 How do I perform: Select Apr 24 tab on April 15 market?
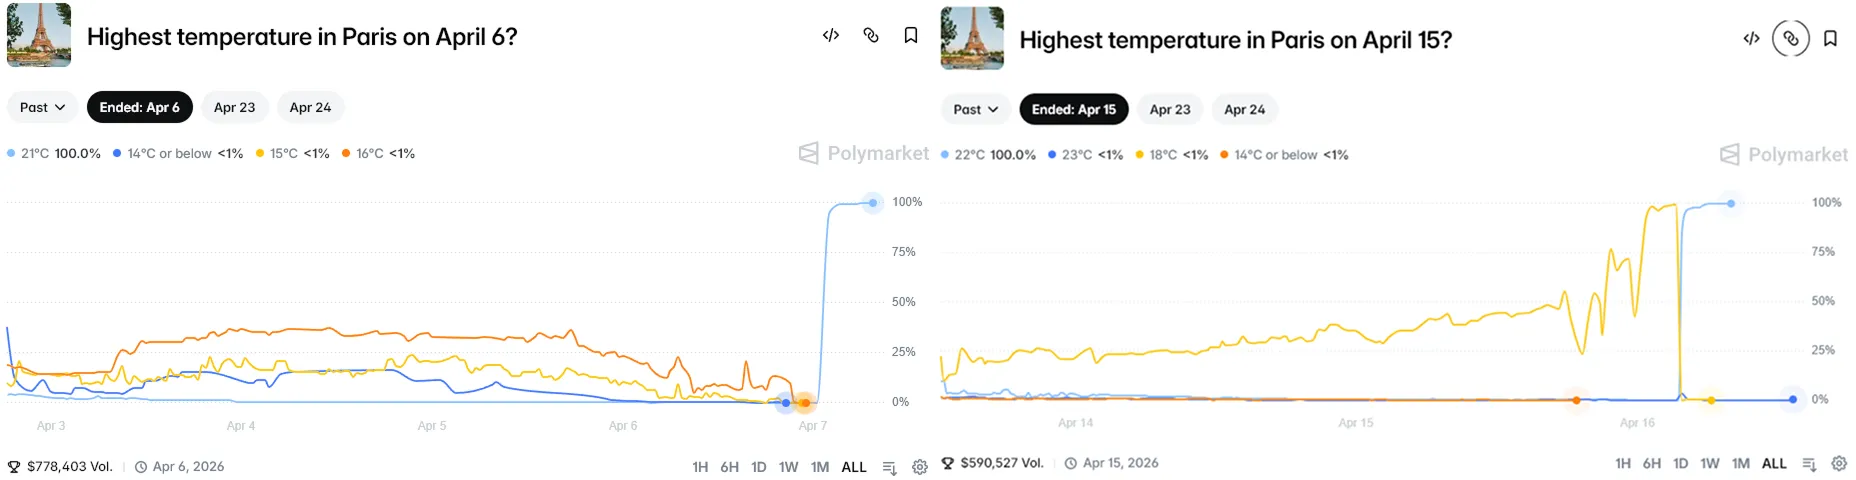(1244, 110)
